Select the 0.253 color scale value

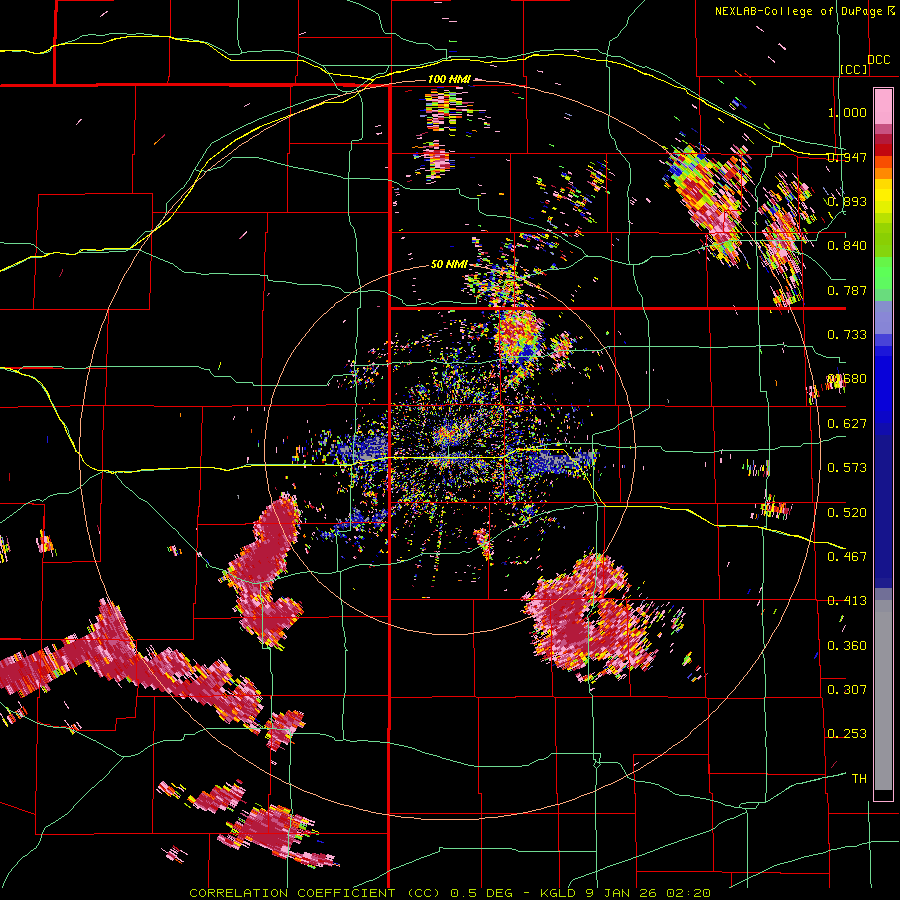tap(847, 734)
